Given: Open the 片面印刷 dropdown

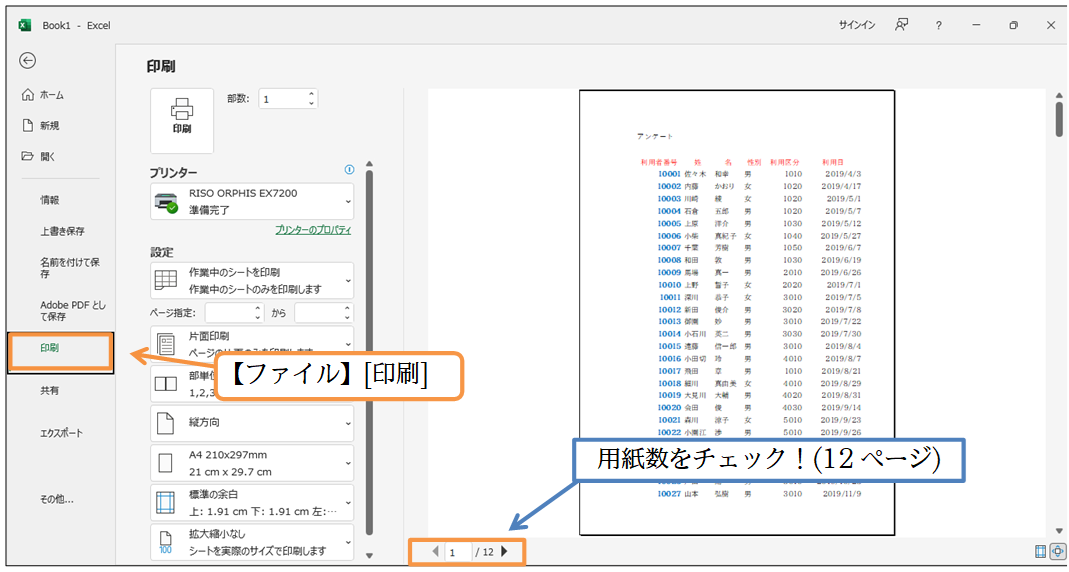Looking at the screenshot, I should tap(252, 343).
